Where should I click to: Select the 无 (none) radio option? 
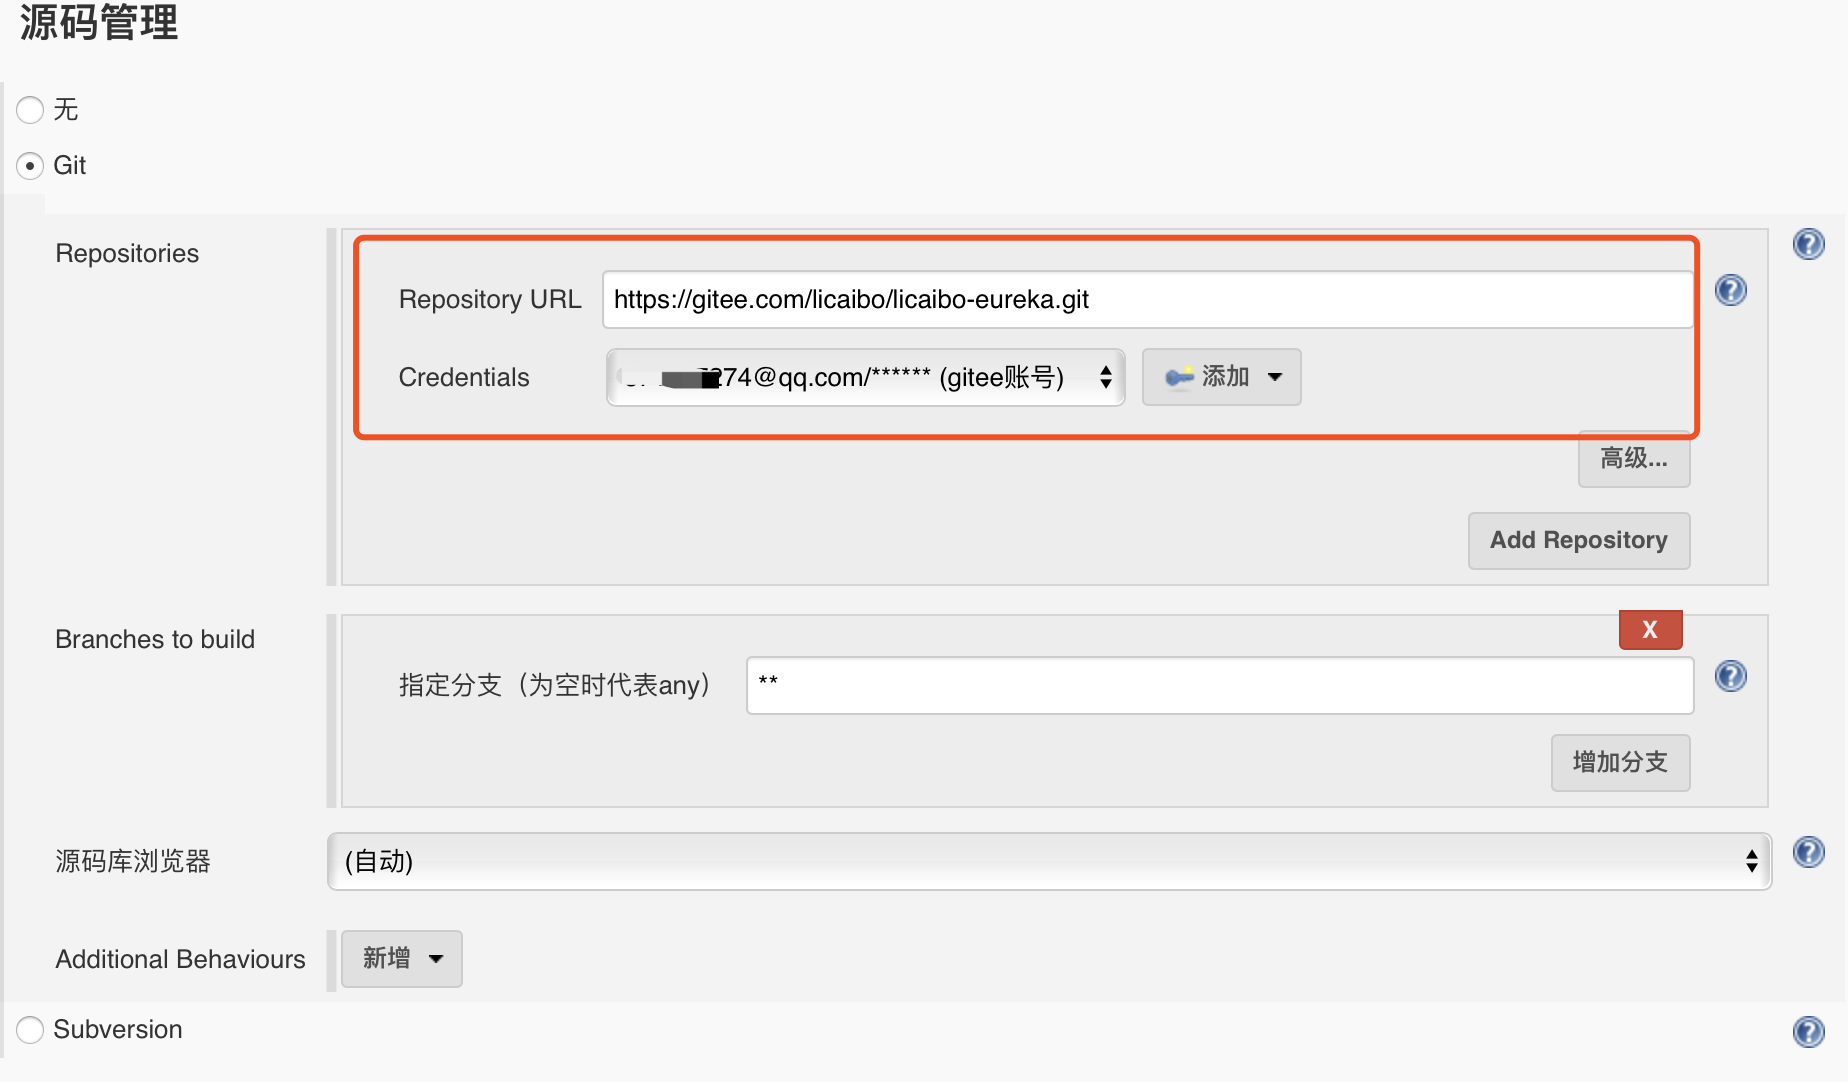click(30, 109)
